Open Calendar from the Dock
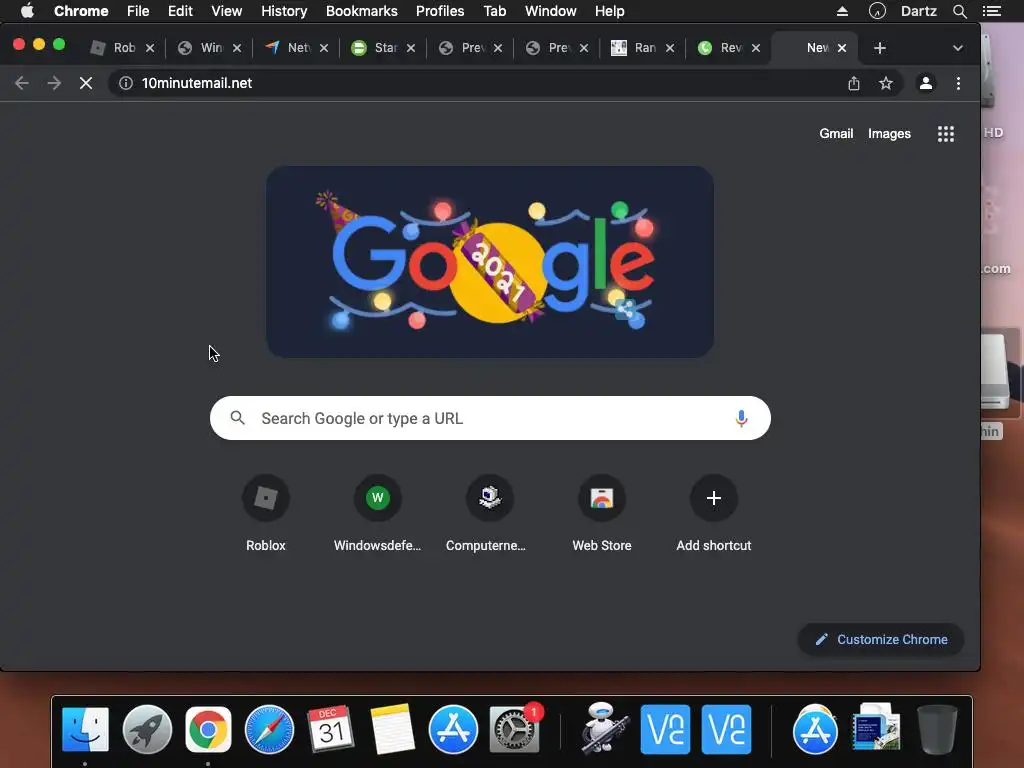 pyautogui.click(x=330, y=729)
